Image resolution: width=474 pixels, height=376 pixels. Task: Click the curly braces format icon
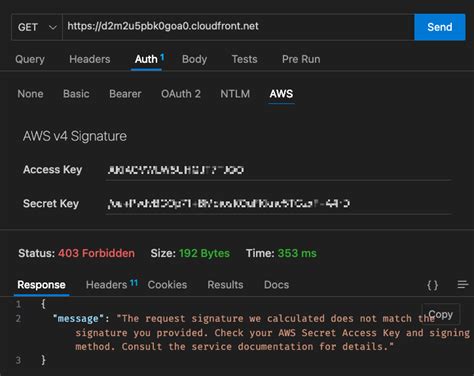[x=432, y=285]
